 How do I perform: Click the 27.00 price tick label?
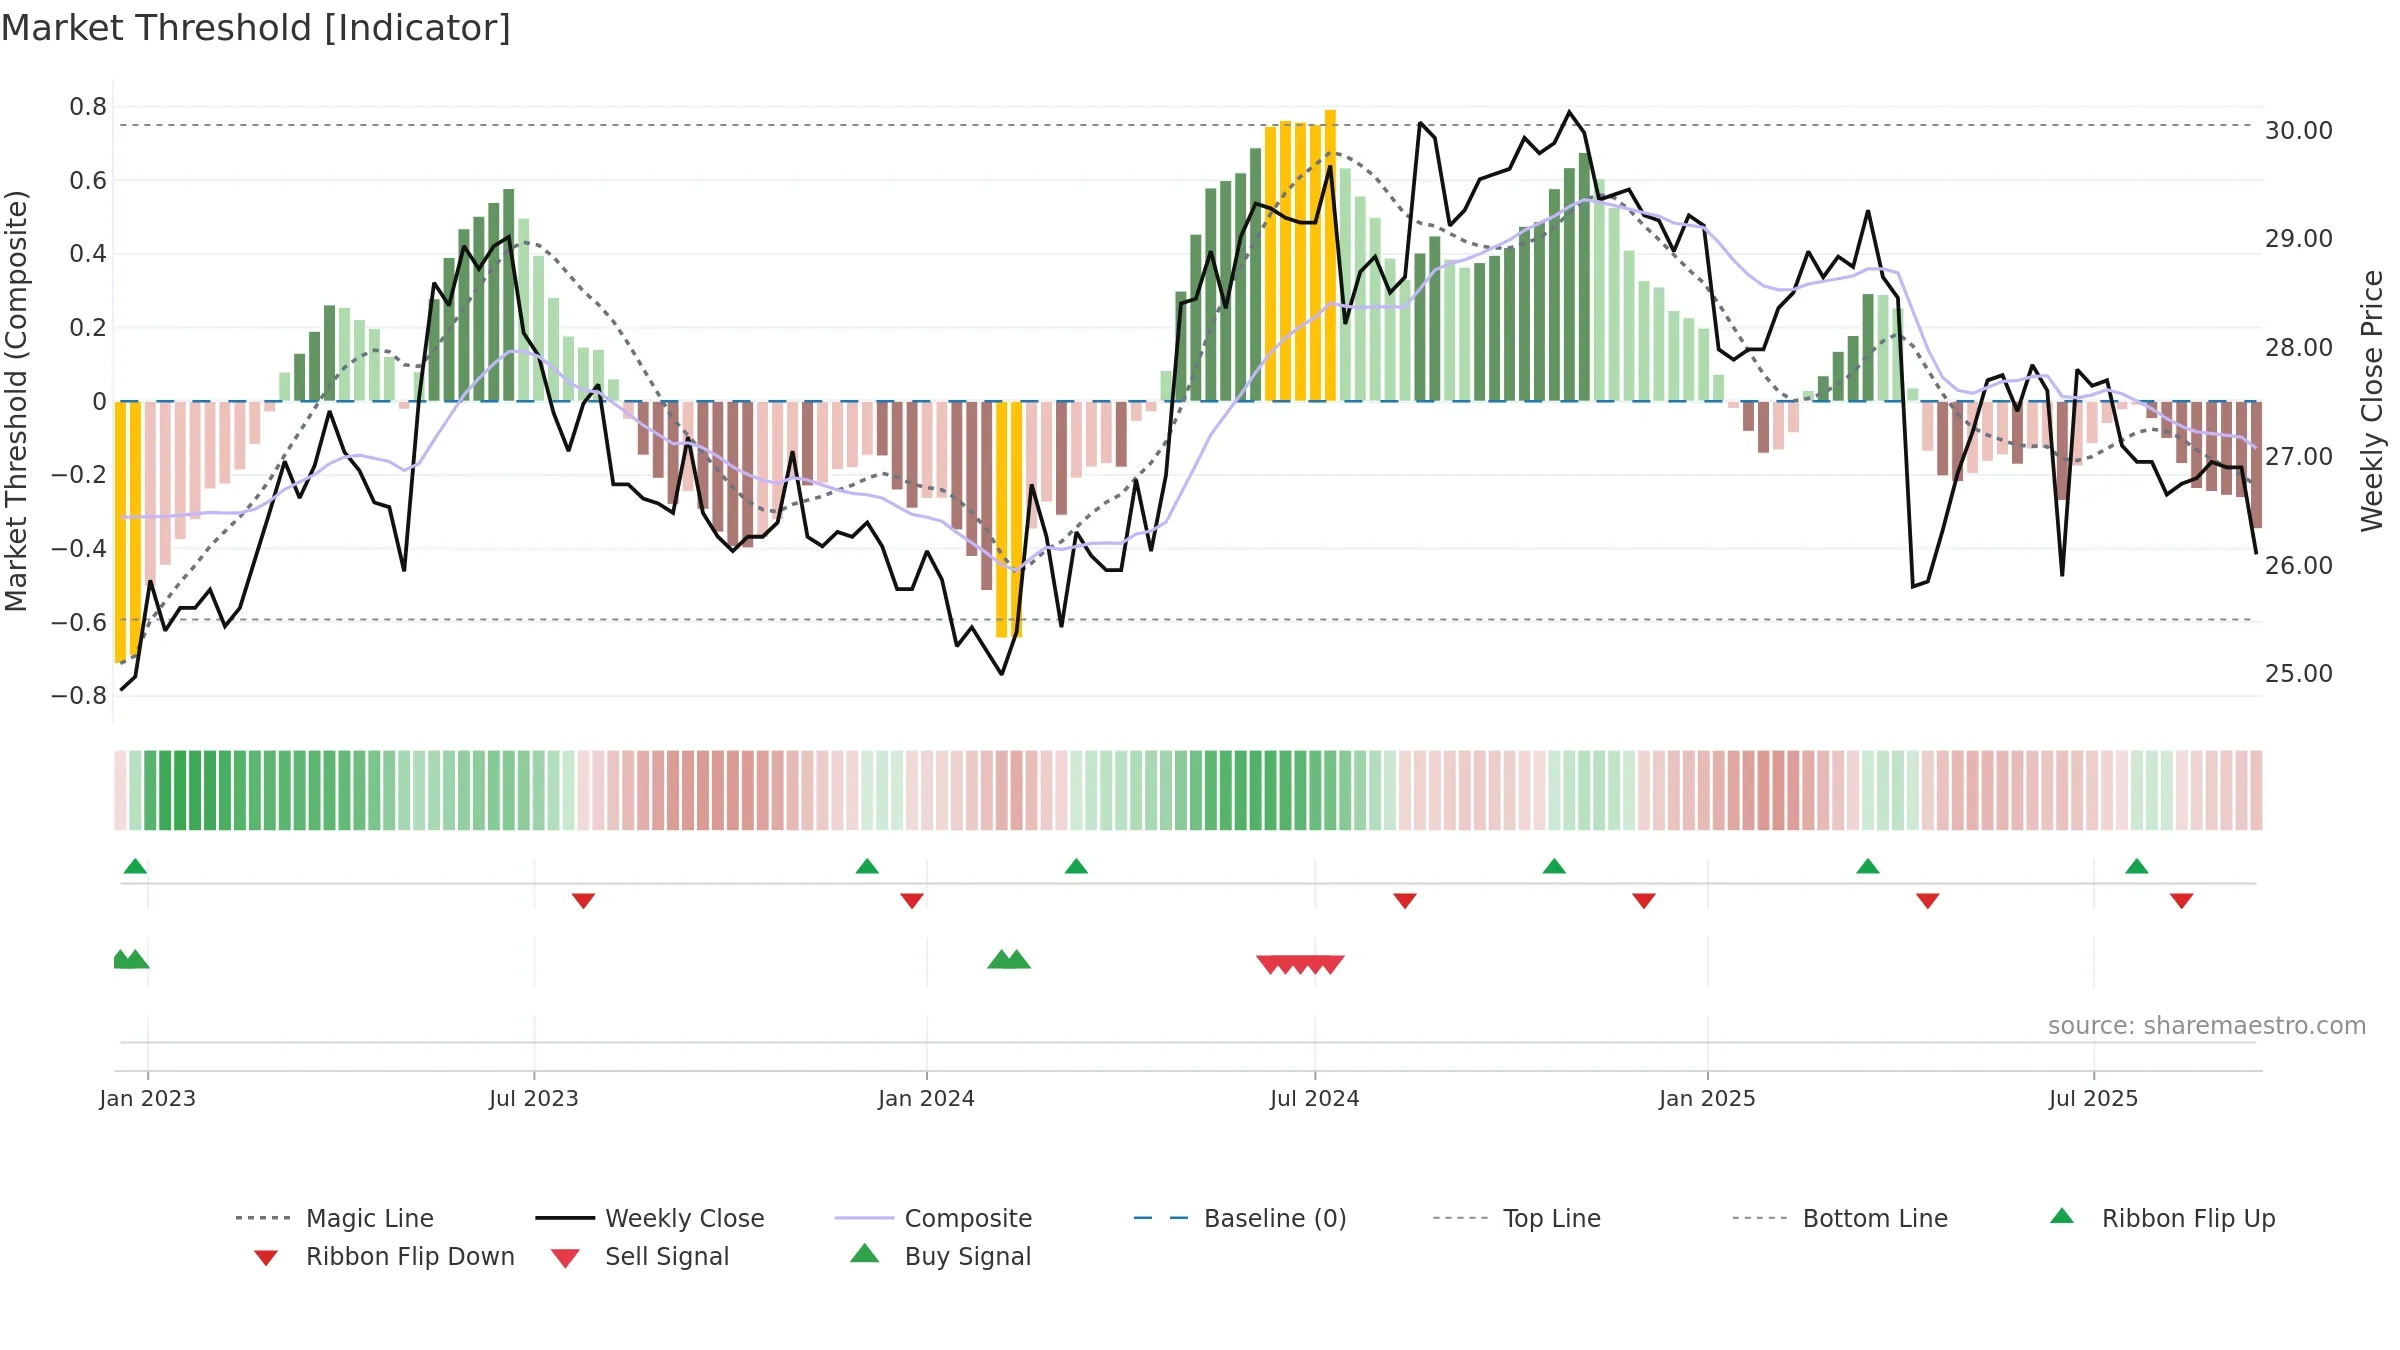click(2299, 456)
